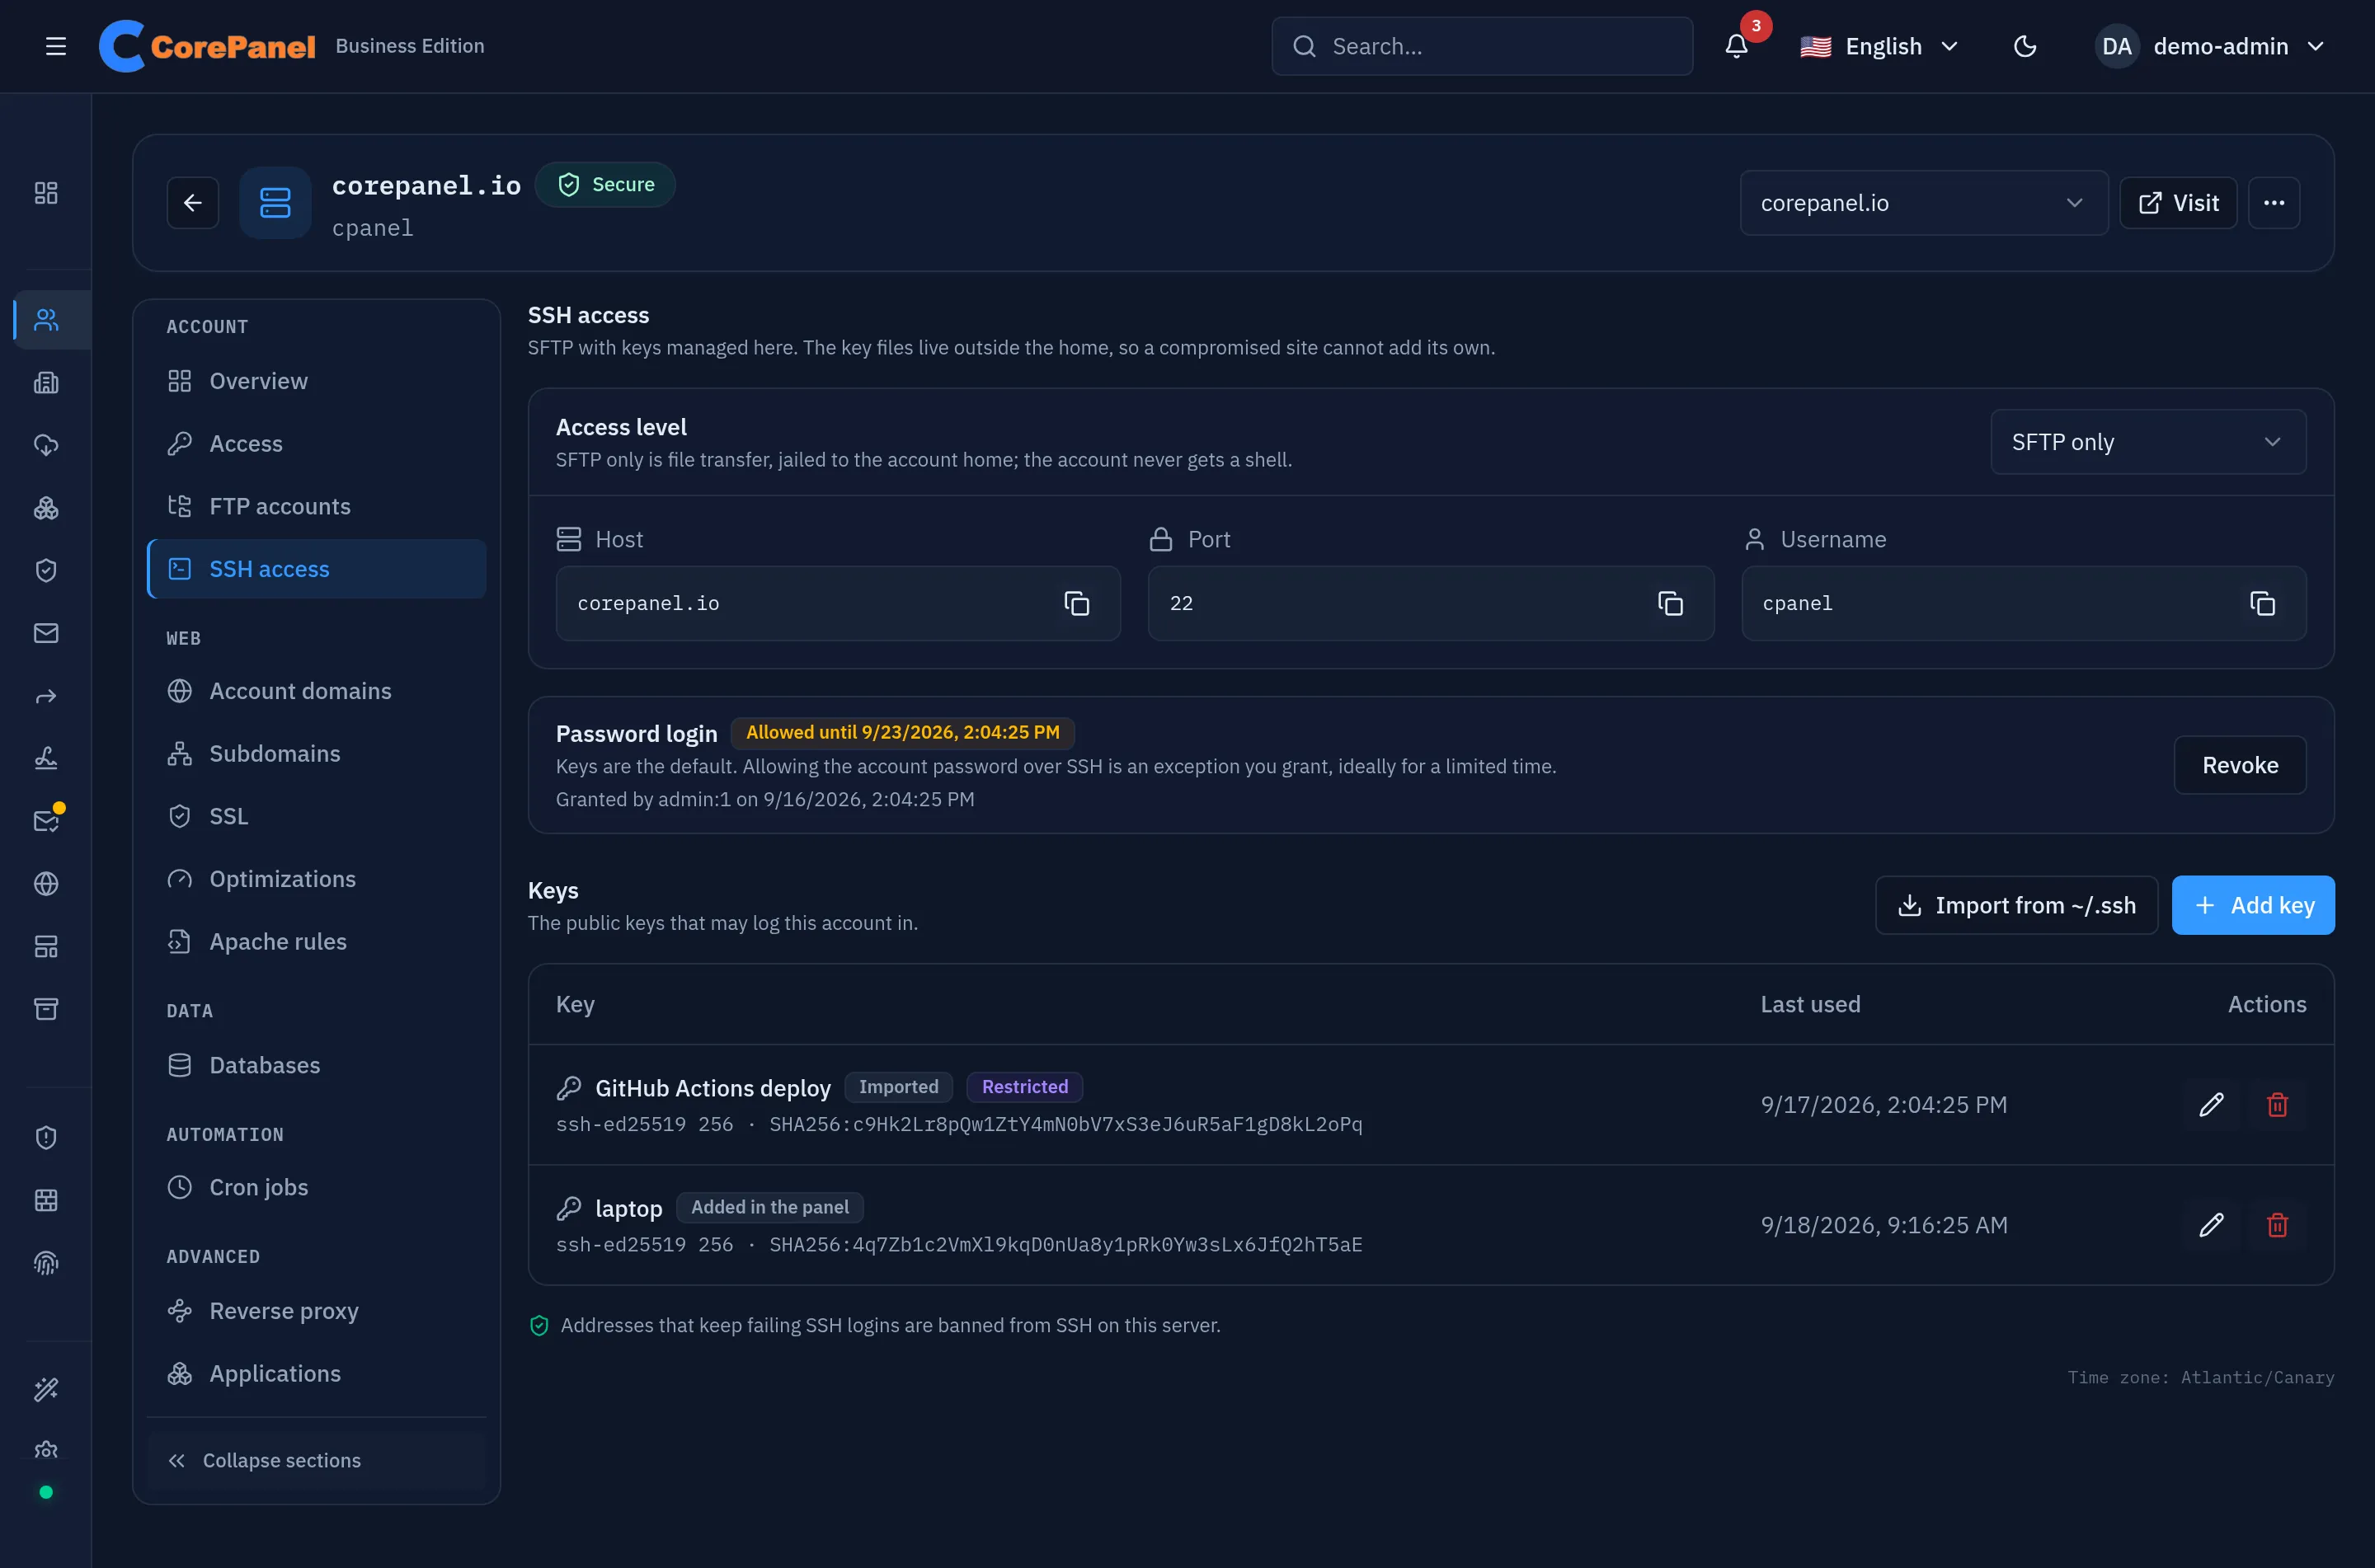Image resolution: width=2375 pixels, height=1568 pixels.
Task: Click the CorePanel logo
Action: (207, 46)
